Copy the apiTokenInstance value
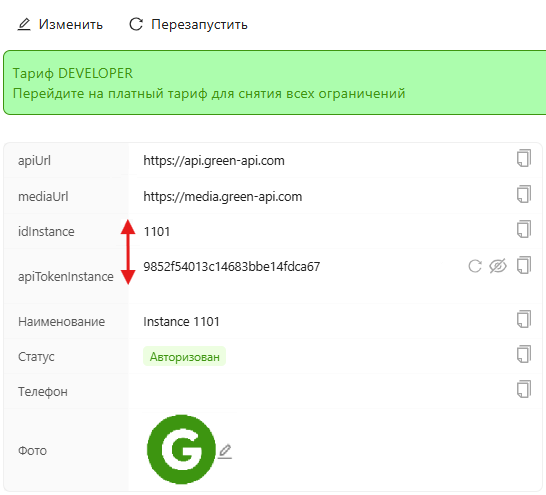Screen dimensions: 546x495 524,266
